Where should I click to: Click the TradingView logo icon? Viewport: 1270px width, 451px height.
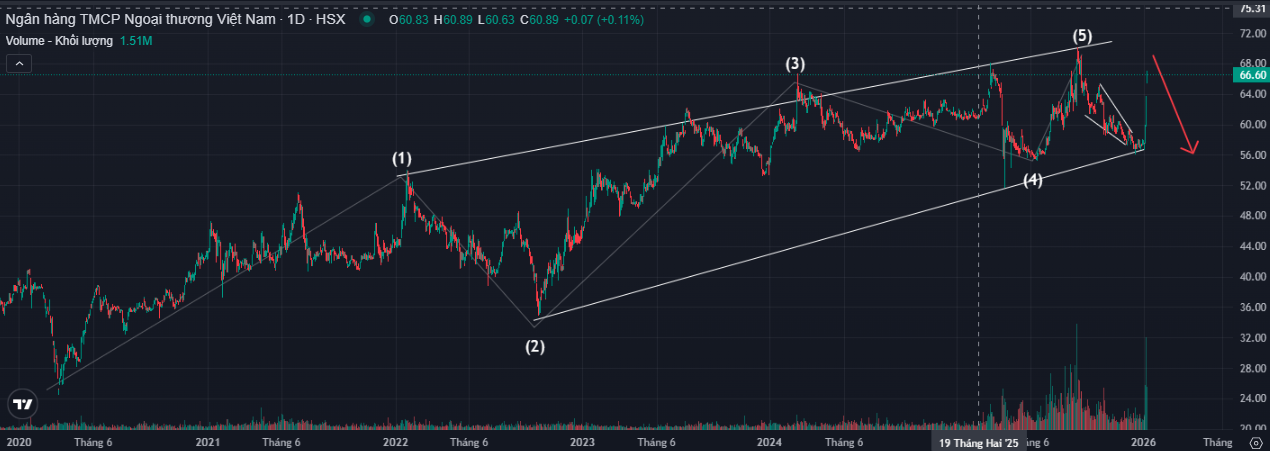[x=21, y=405]
